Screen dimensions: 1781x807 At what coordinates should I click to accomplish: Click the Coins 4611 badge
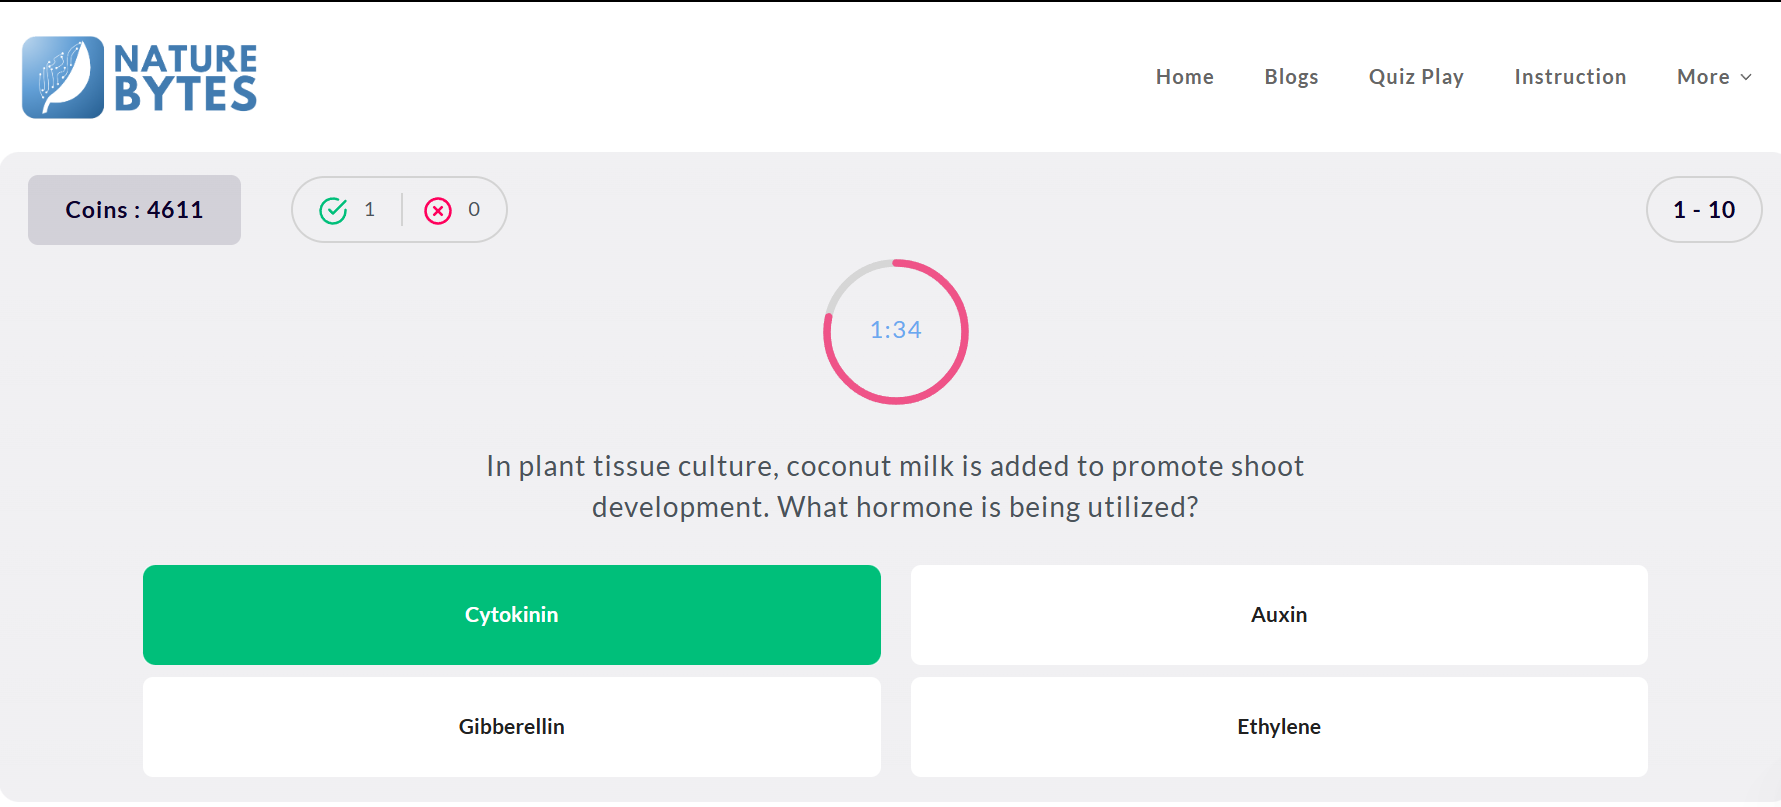pos(134,210)
